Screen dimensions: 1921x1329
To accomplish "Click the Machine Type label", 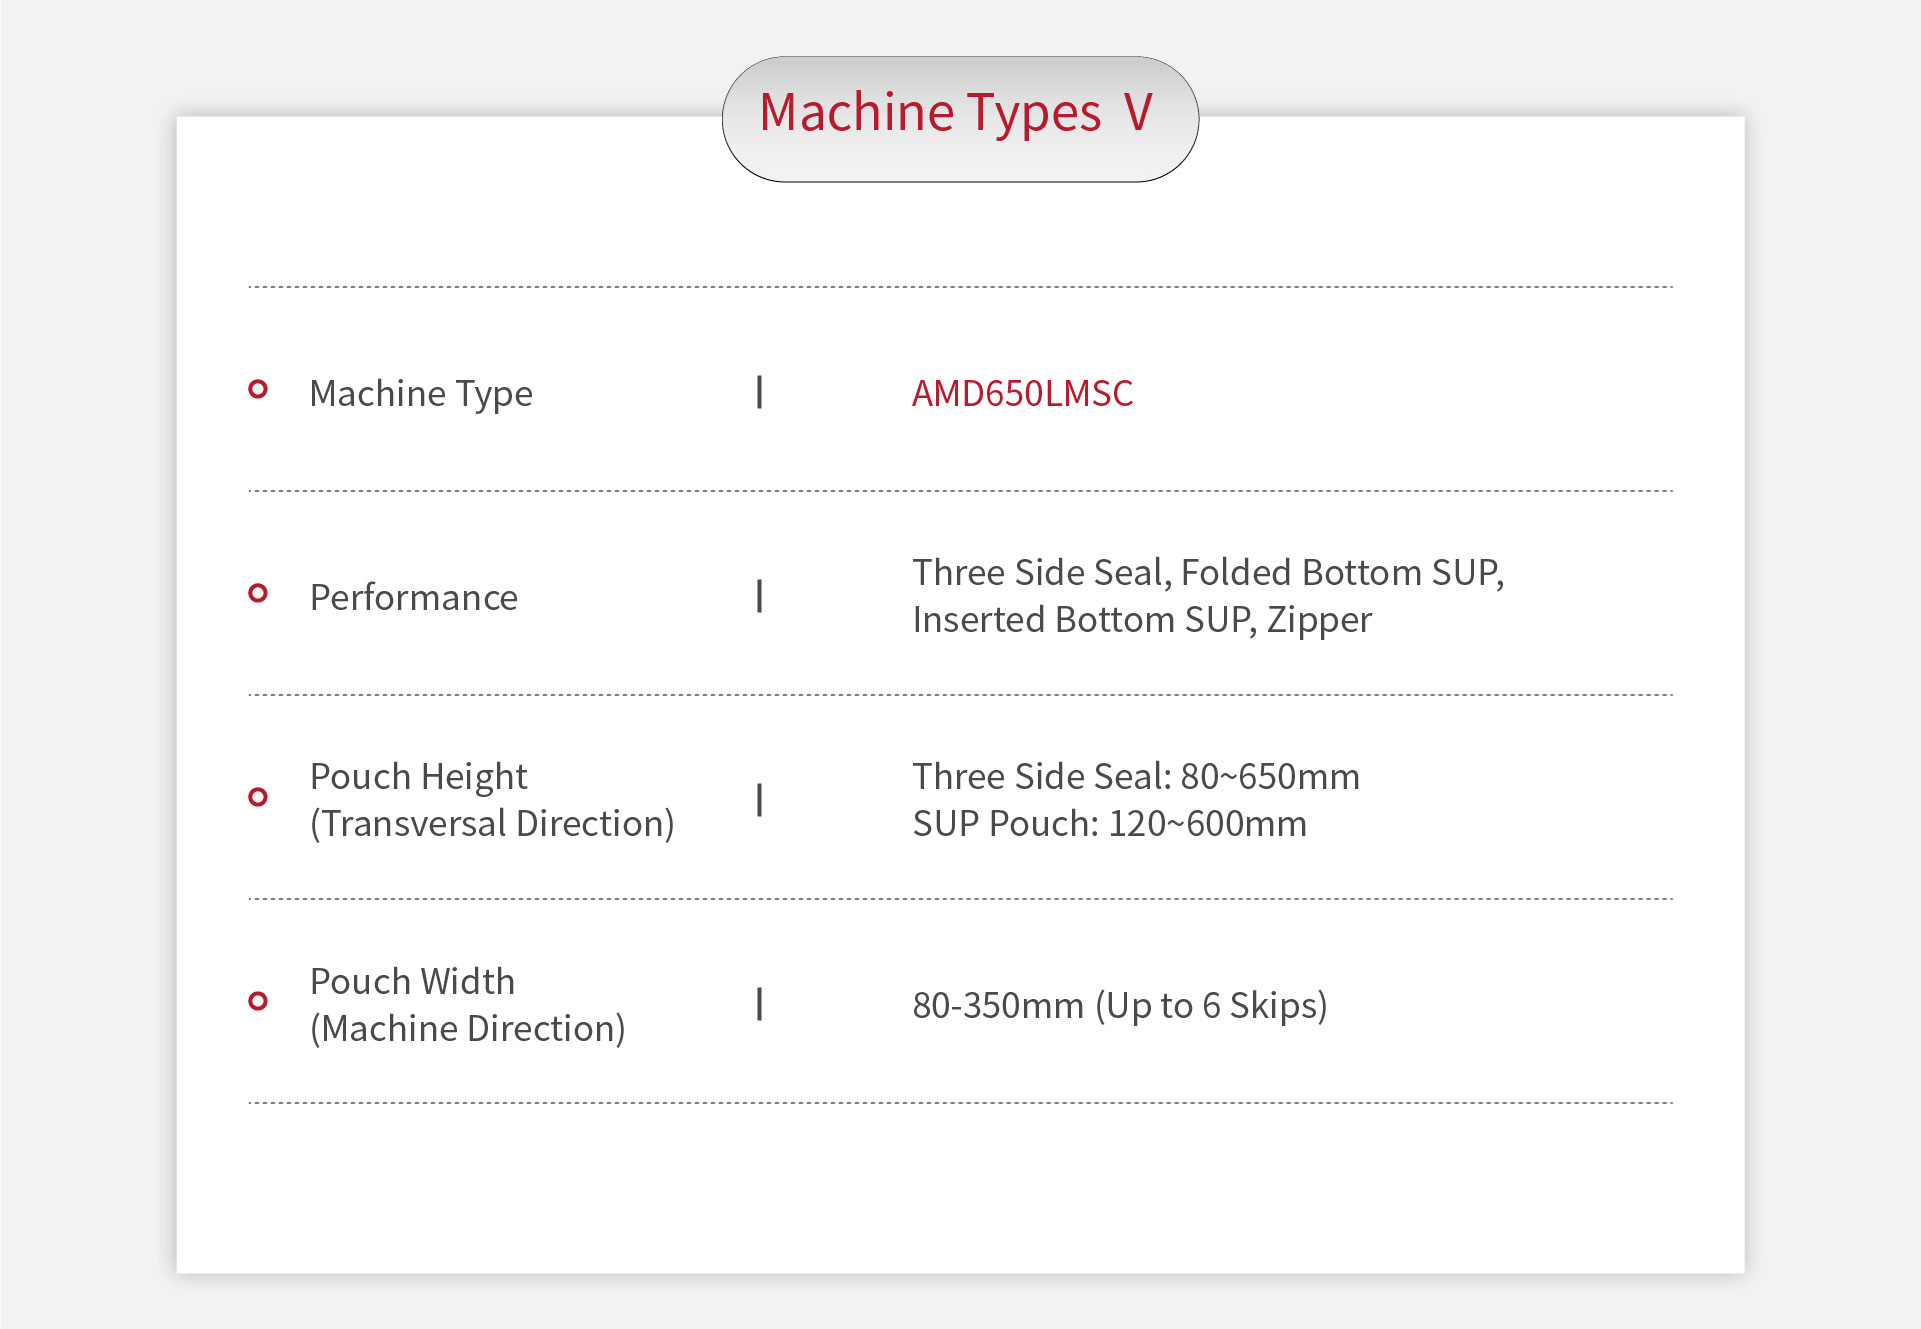I will [421, 394].
